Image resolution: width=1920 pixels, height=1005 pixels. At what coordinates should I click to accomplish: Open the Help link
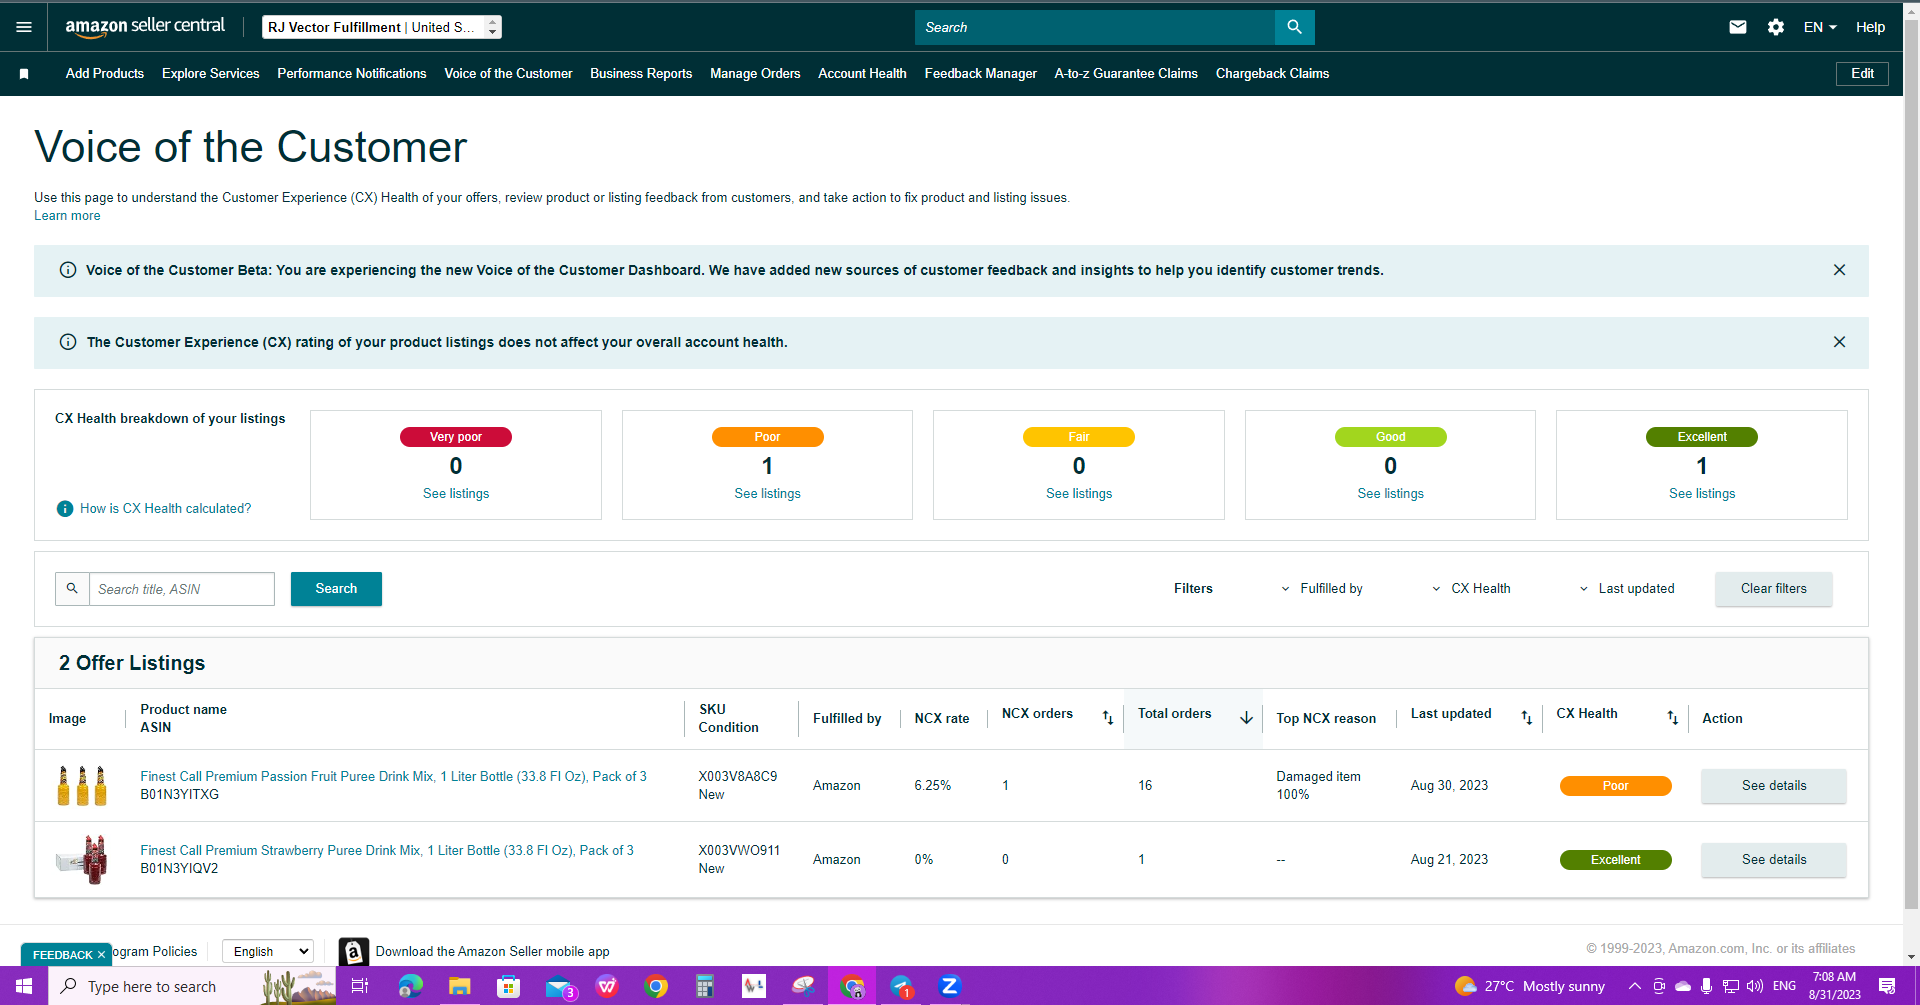(x=1870, y=27)
